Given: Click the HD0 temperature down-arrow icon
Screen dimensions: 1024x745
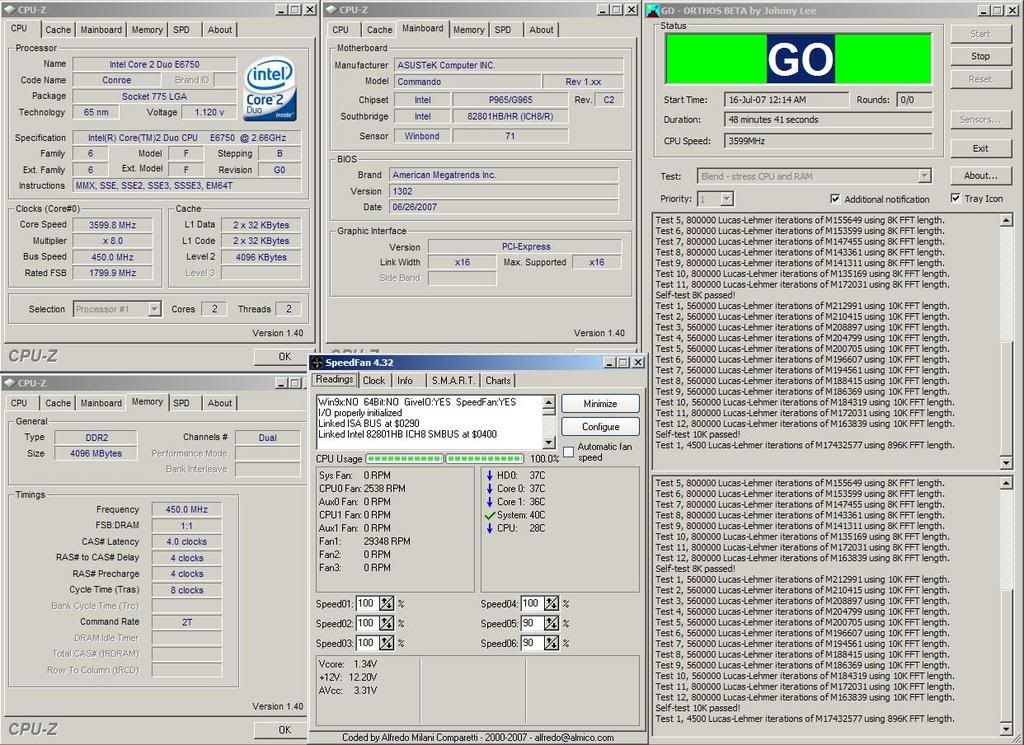Looking at the screenshot, I should click(x=489, y=475).
